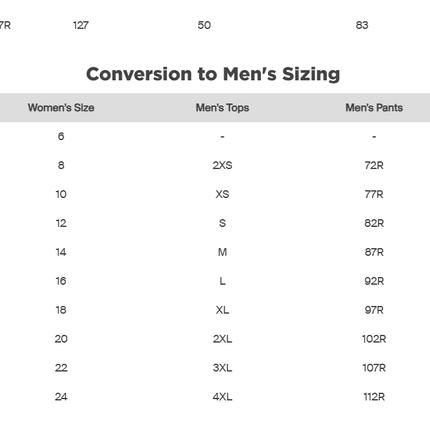Click women's size 16 cell
The image size is (430, 430).
tap(61, 281)
